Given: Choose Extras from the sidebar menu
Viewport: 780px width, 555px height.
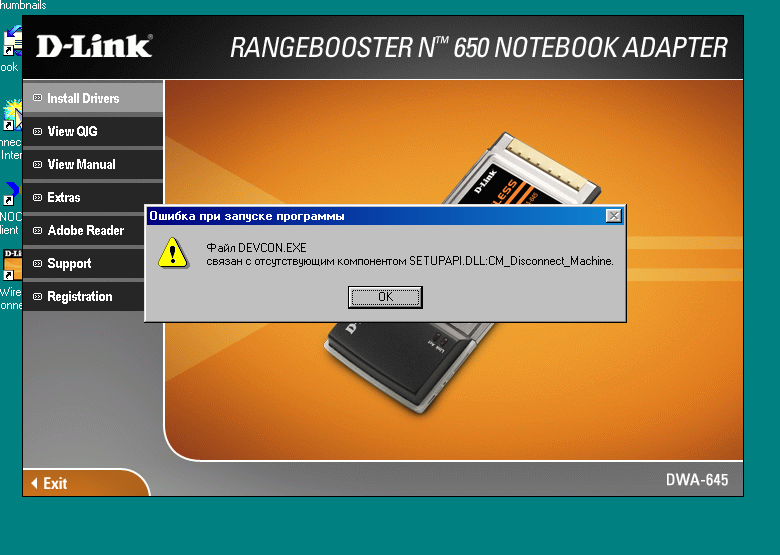Looking at the screenshot, I should click(x=93, y=197).
